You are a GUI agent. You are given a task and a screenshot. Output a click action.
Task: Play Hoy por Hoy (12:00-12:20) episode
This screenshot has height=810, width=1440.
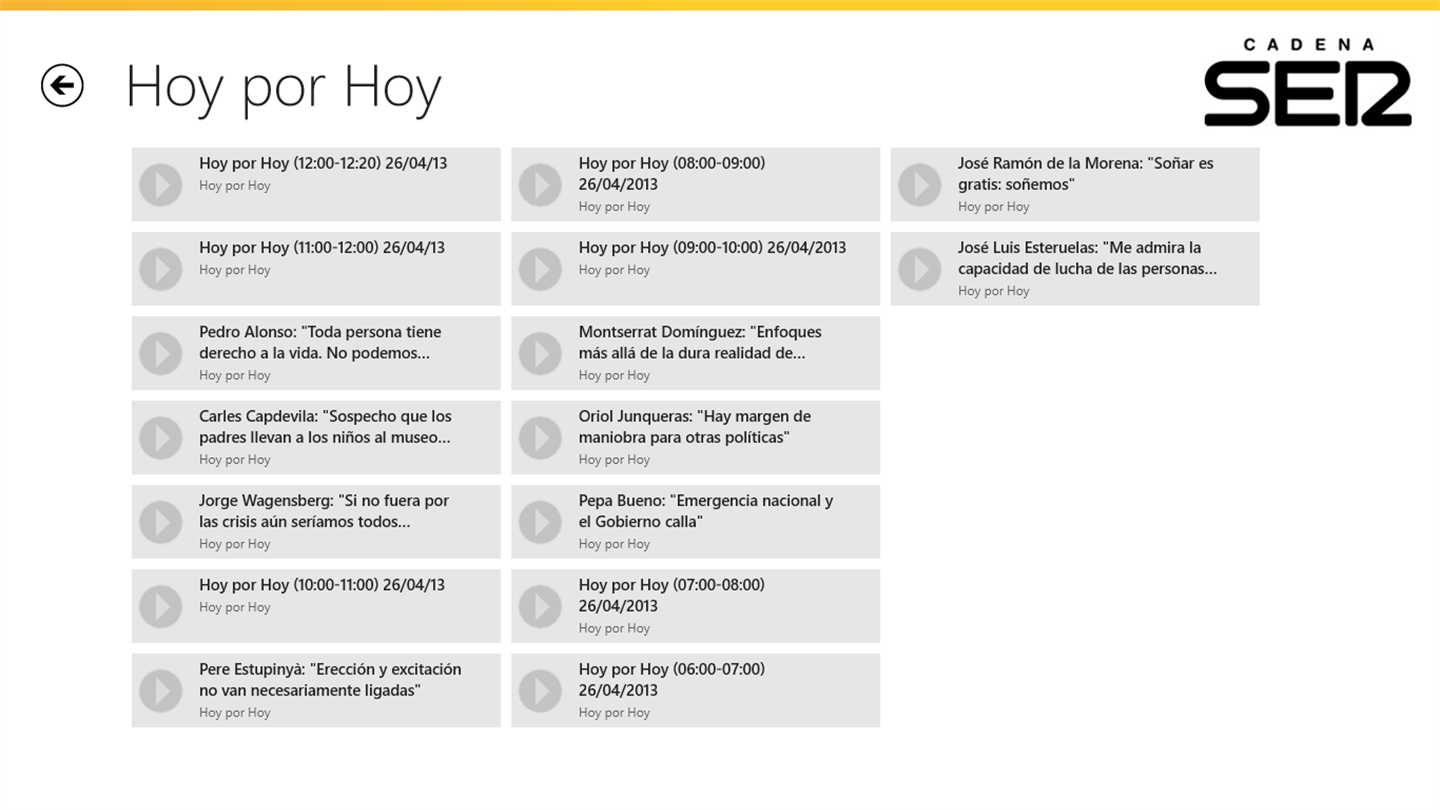(x=161, y=185)
